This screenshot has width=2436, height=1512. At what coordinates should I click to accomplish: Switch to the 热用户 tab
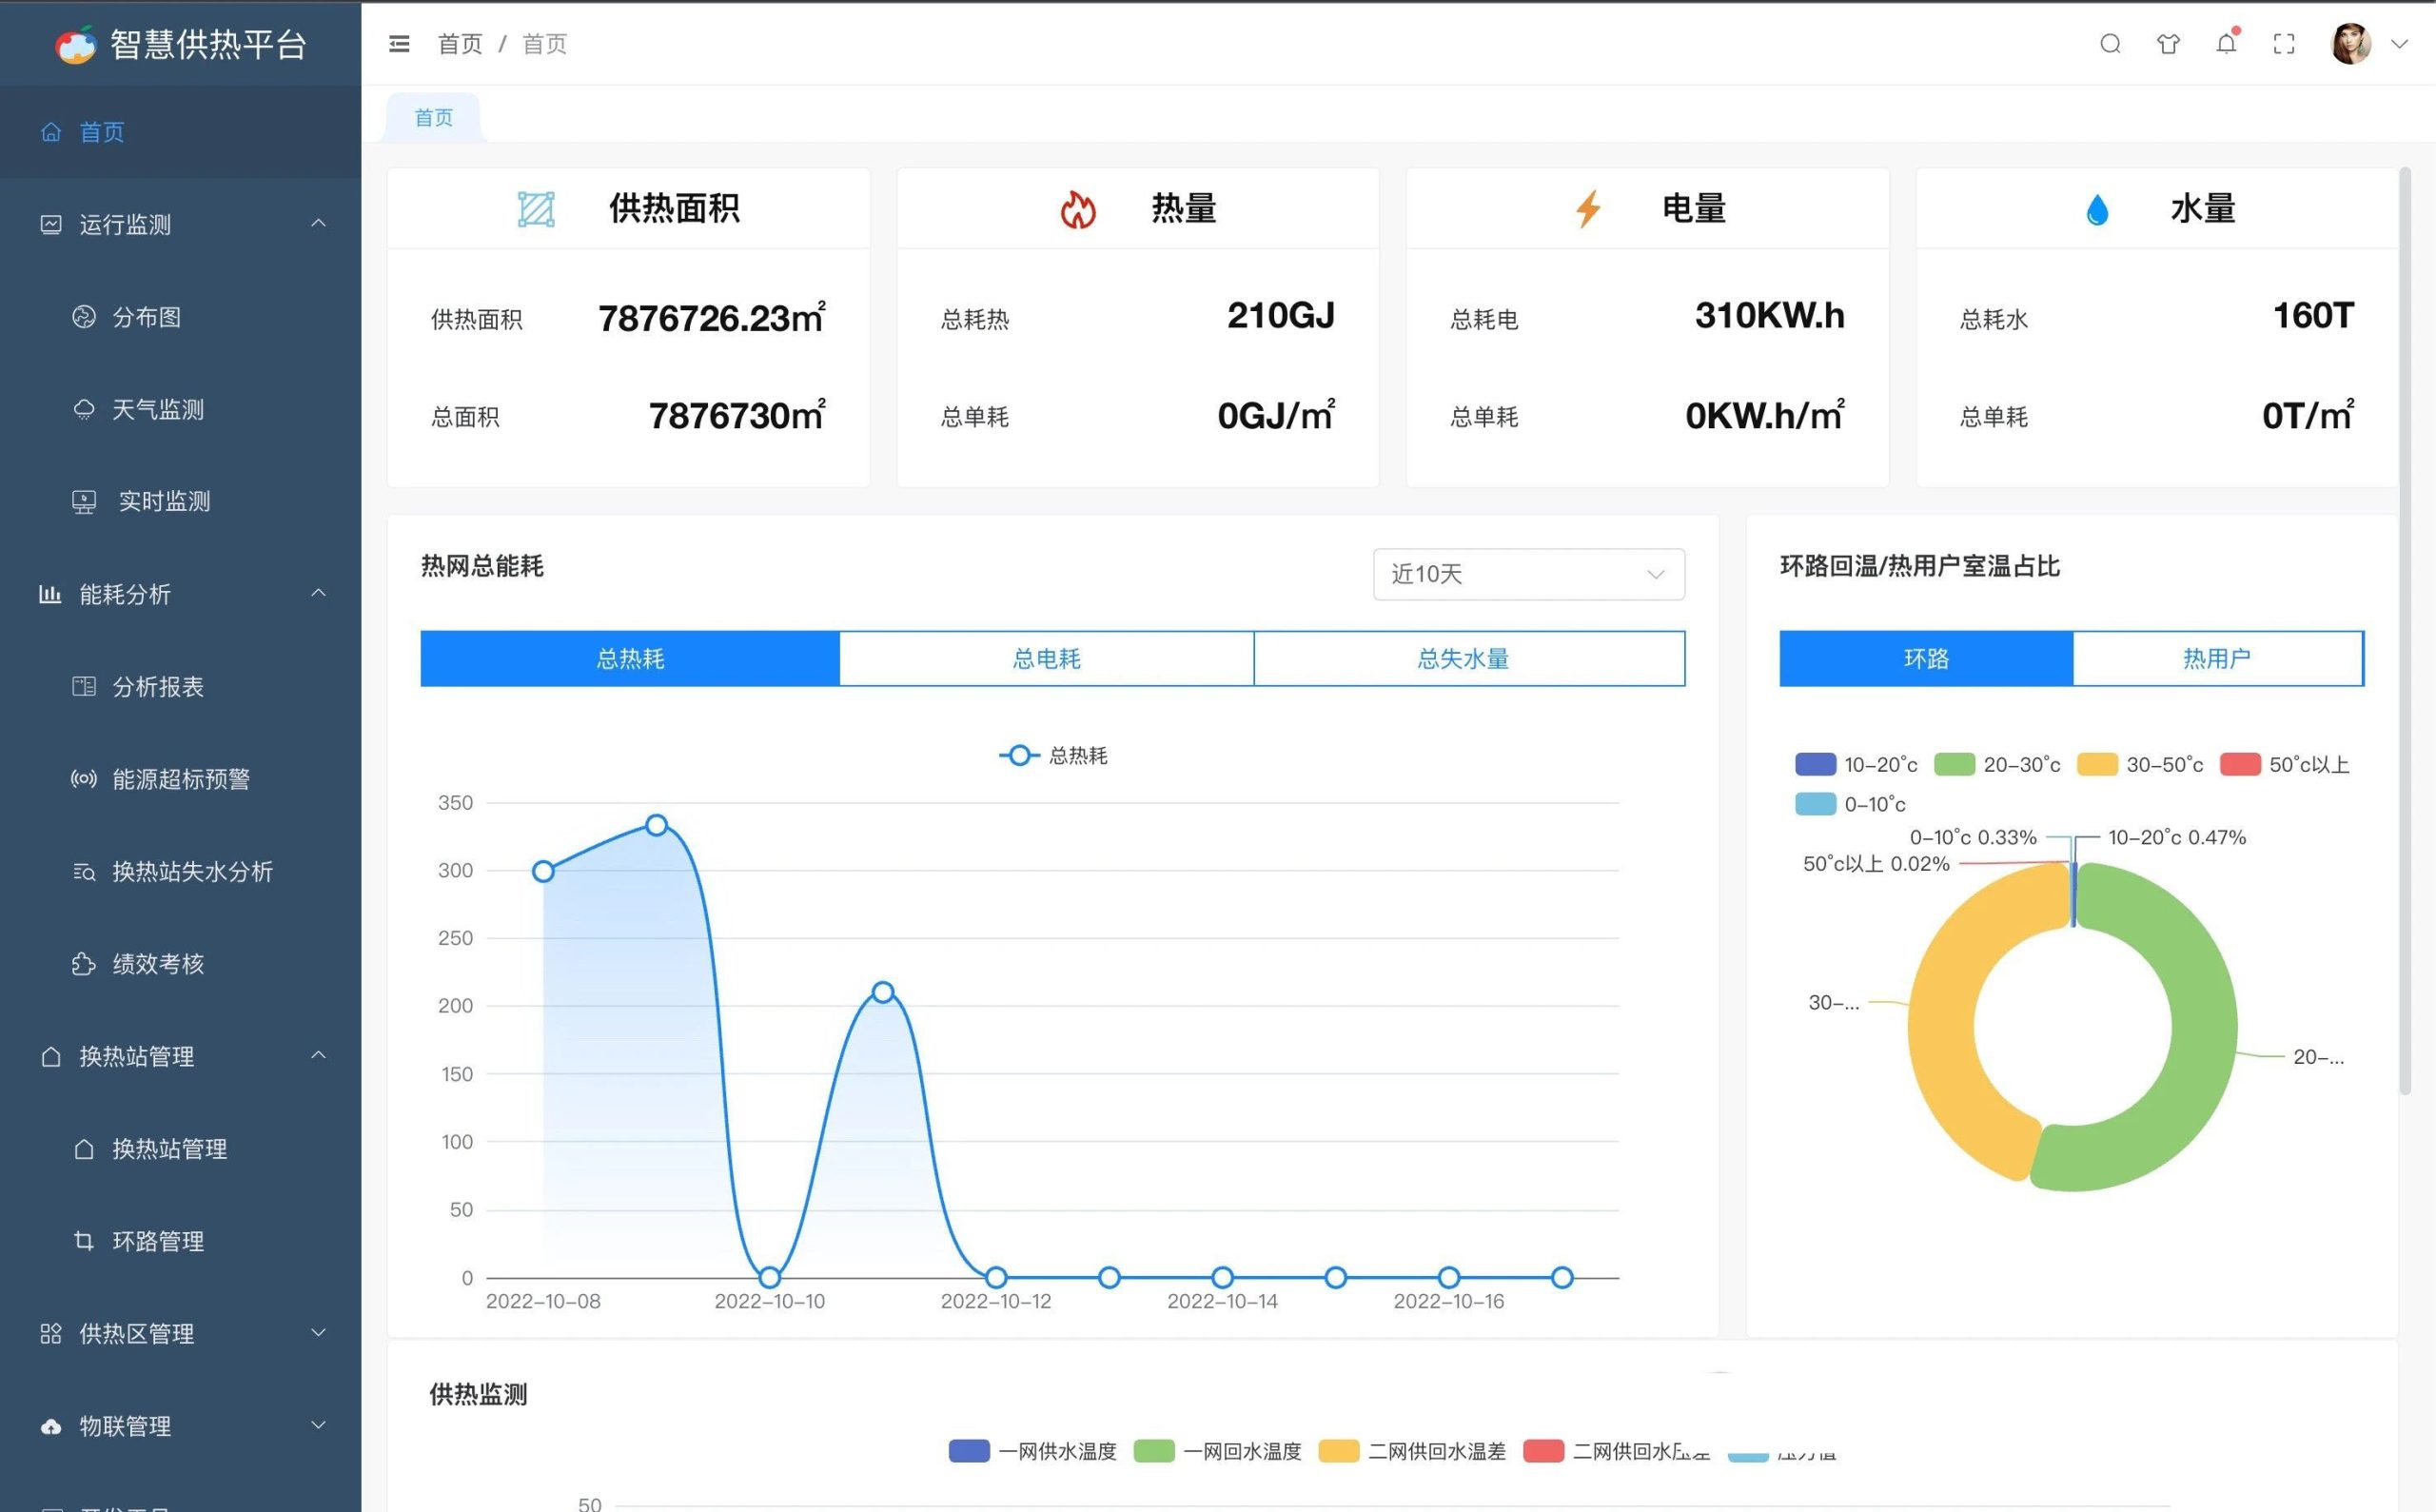[x=2217, y=658]
